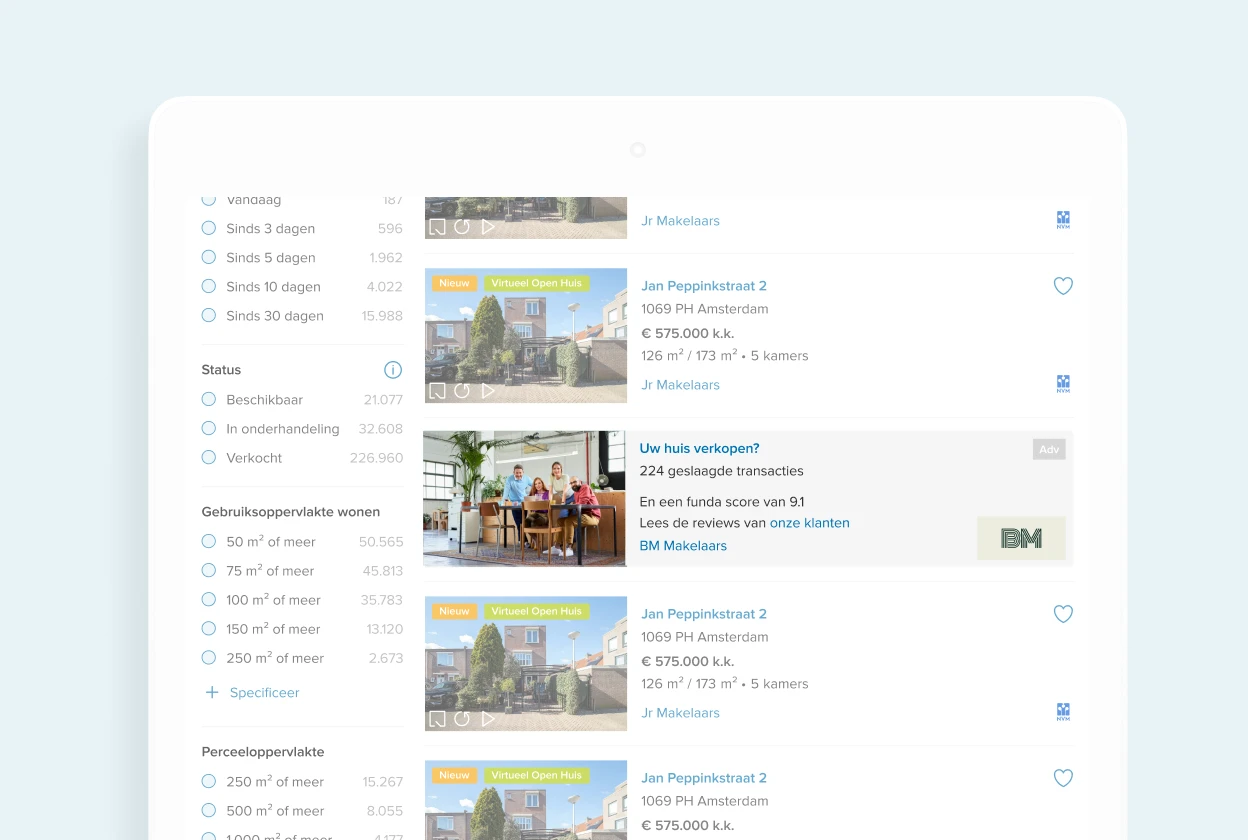This screenshot has height=840, width=1248.
Task: Click the heart on the bottommost cut-off listing
Action: (1063, 778)
